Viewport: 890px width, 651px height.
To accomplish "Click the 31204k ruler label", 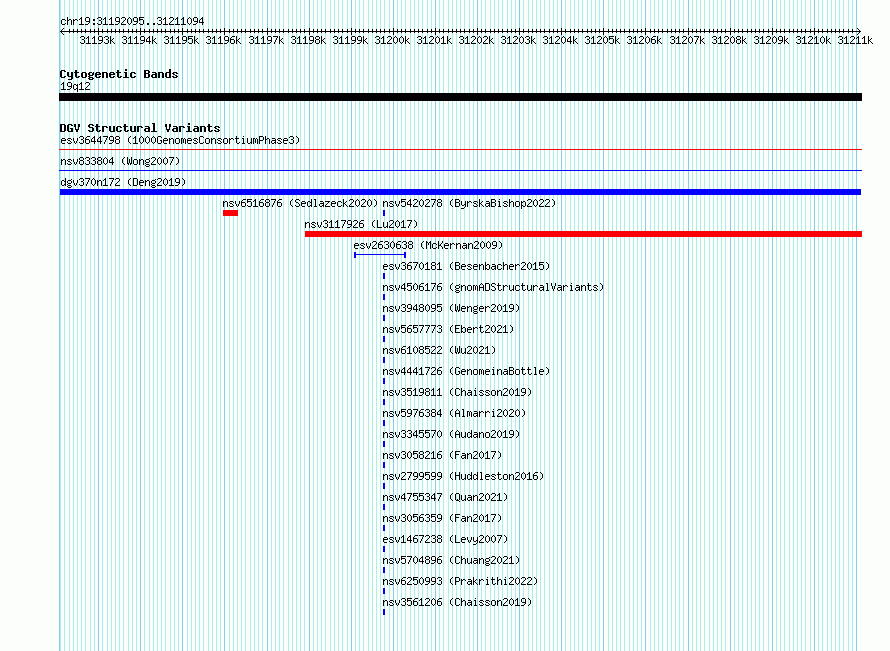I will [560, 40].
